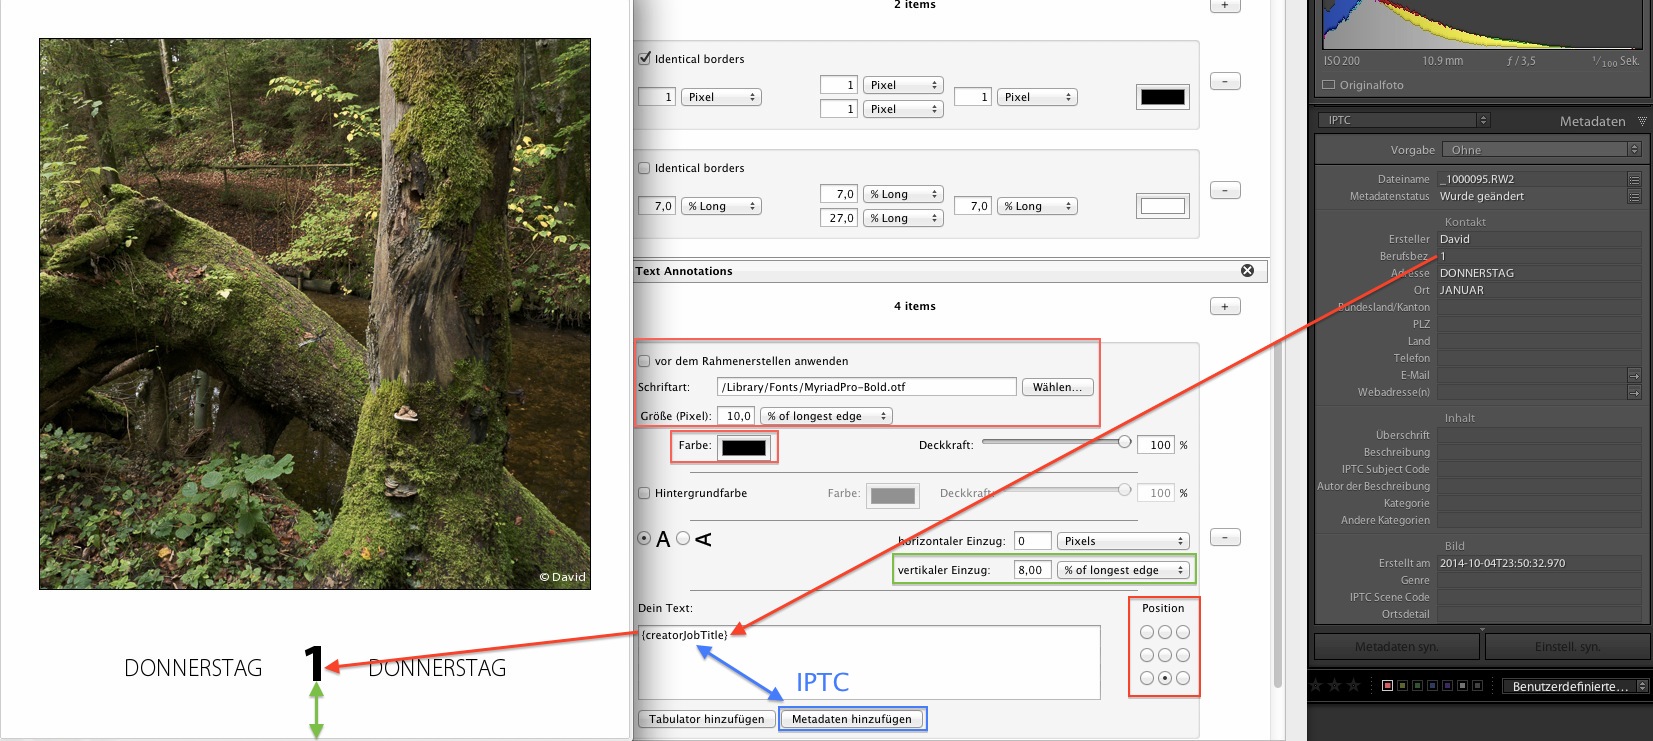The image size is (1653, 741).
Task: Open the black text Farbe swatch
Action: (744, 447)
